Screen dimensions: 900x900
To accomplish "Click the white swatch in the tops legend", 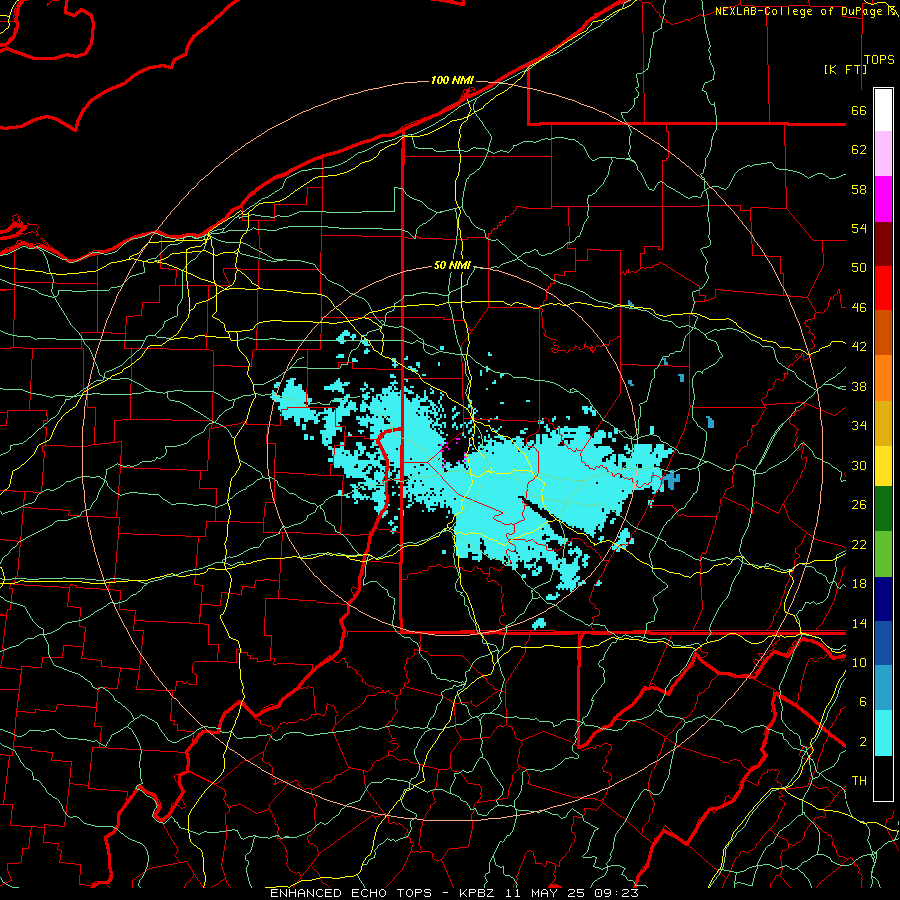I will pyautogui.click(x=883, y=110).
